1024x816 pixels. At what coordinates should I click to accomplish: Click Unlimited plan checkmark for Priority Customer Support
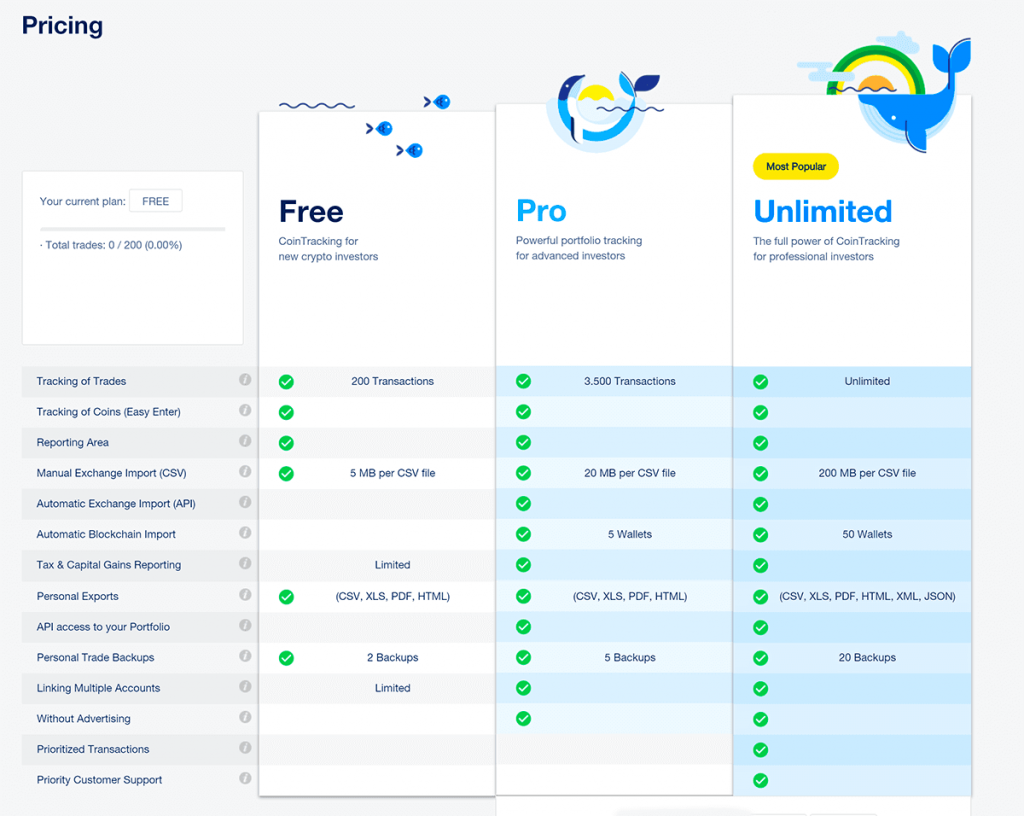click(760, 781)
